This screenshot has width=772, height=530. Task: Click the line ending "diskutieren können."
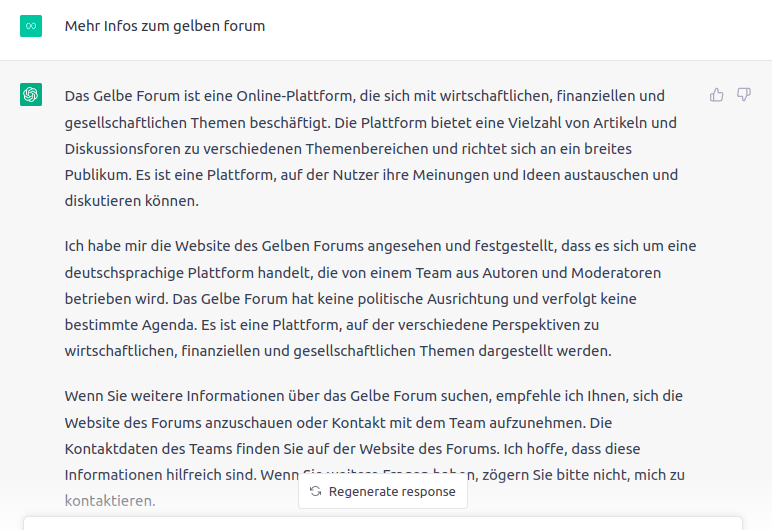[x=132, y=201]
